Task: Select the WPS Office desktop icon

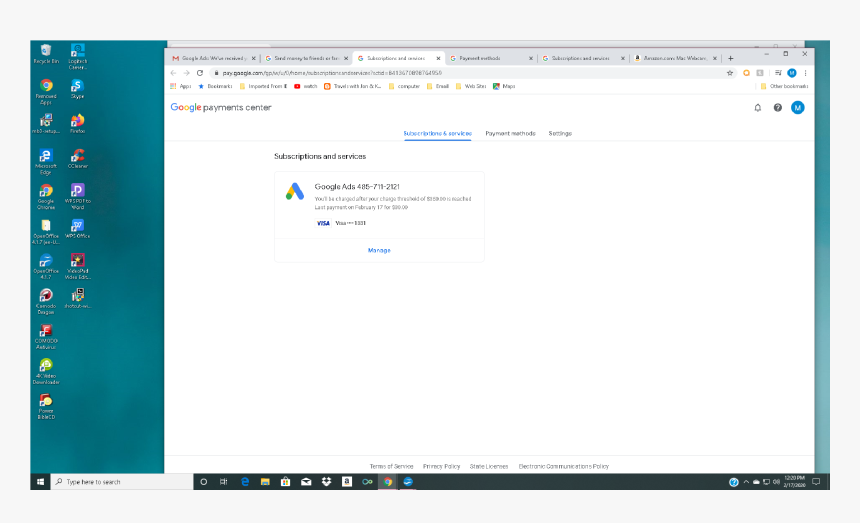Action: pyautogui.click(x=77, y=229)
